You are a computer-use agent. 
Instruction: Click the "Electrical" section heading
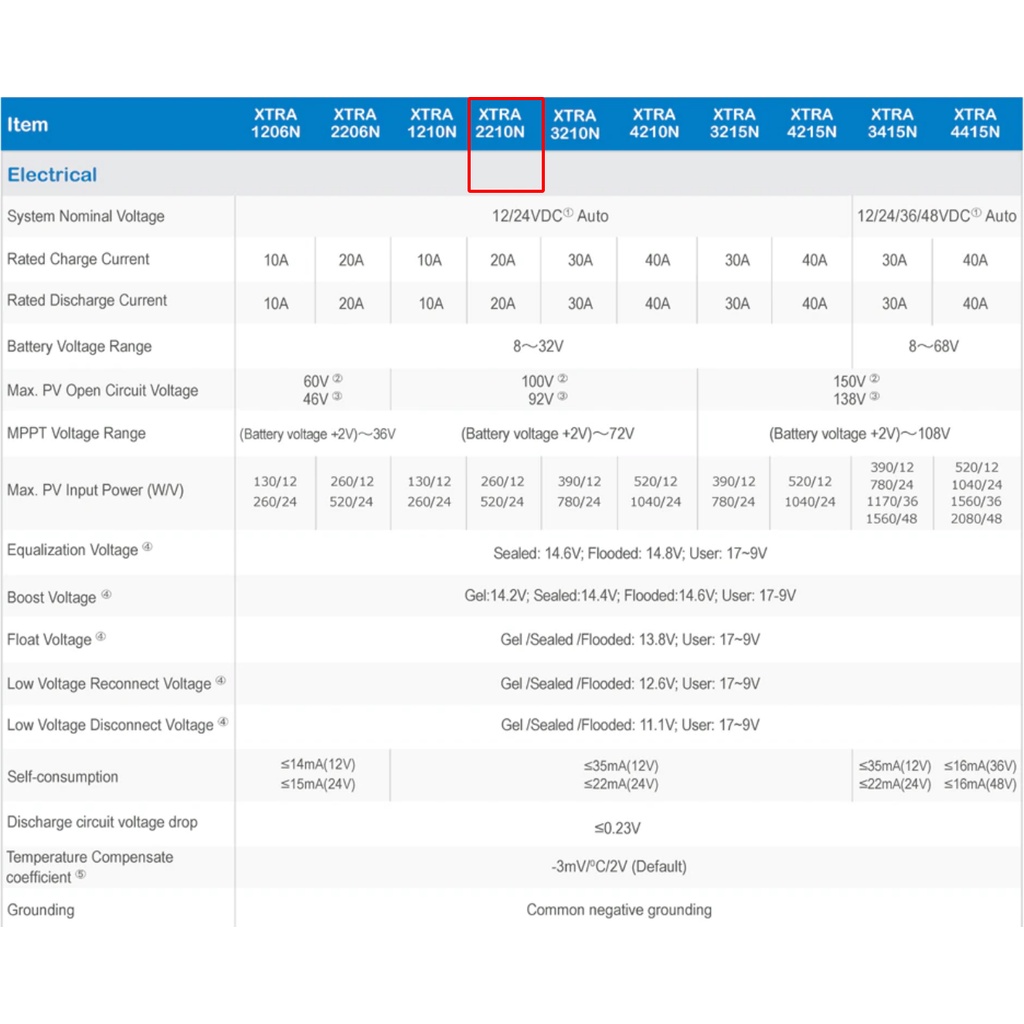tap(52, 174)
